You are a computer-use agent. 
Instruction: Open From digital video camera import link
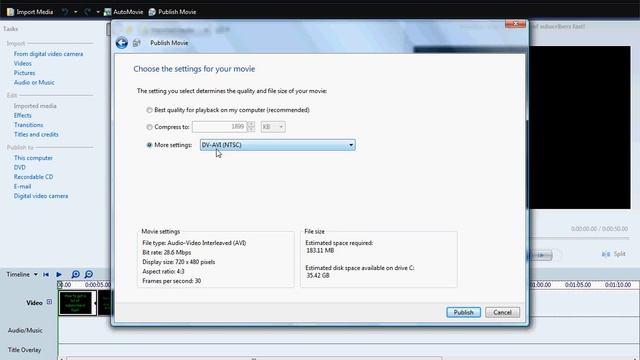(x=48, y=54)
